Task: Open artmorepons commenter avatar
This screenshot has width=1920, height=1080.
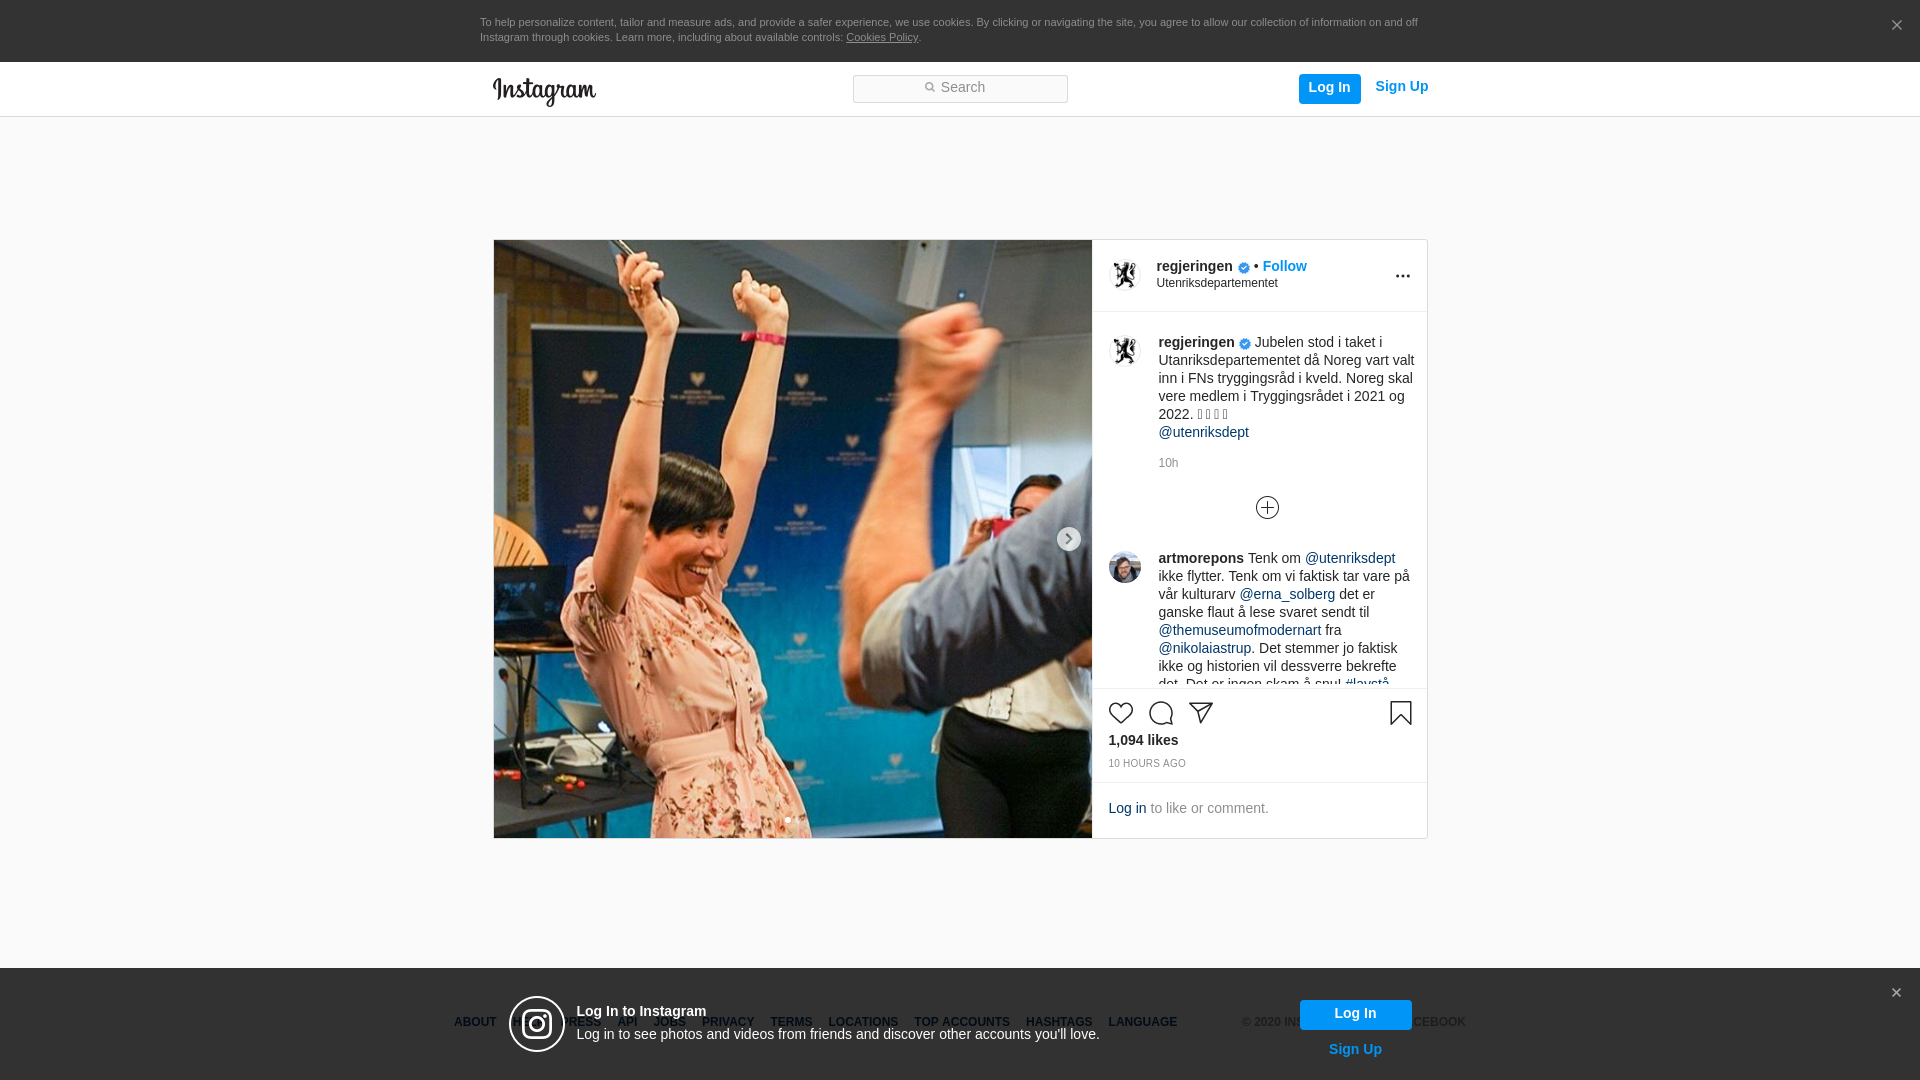Action: point(1125,567)
